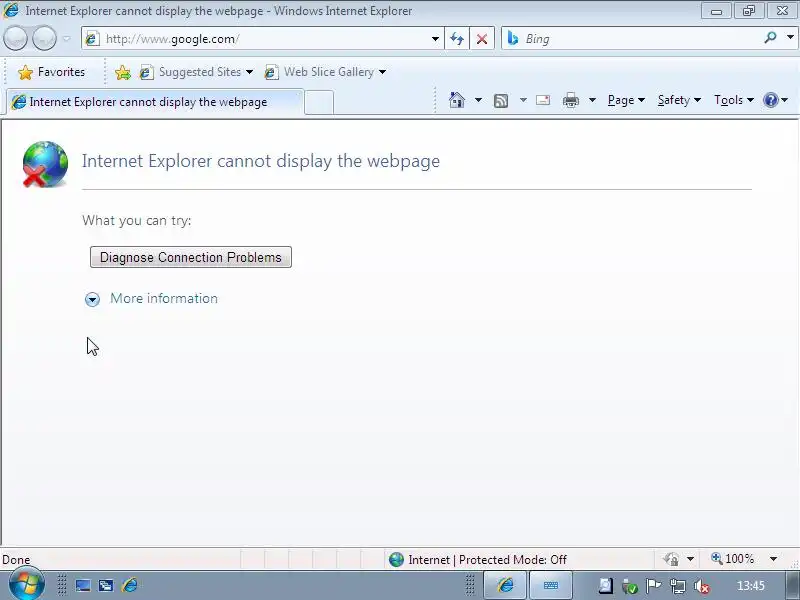Viewport: 800px width, 600px height.
Task: Launch Internet Explorer from quick launch
Action: (130, 585)
